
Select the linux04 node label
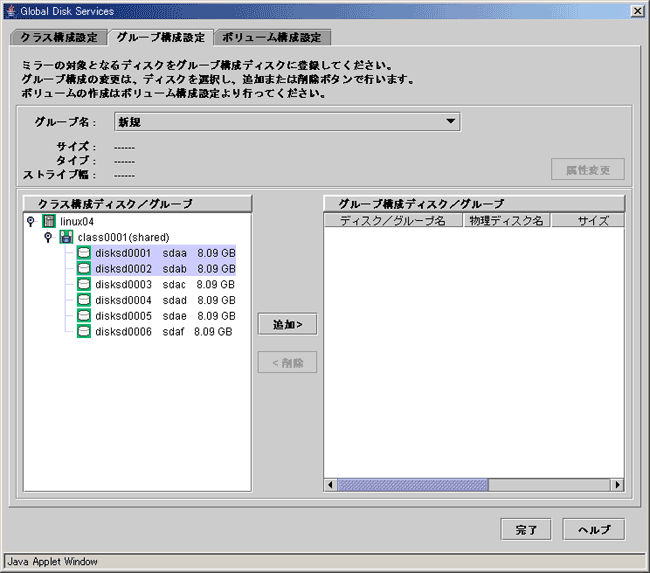[77, 221]
